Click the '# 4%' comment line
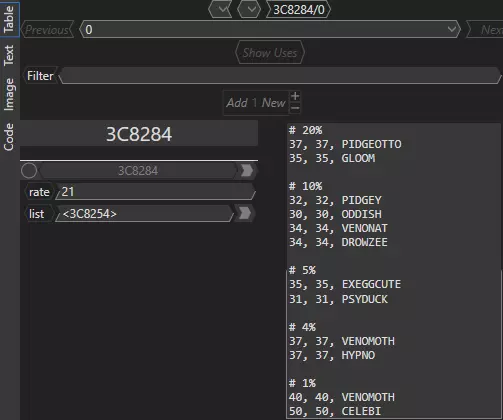Viewport: 503px width, 420px height. click(x=302, y=327)
